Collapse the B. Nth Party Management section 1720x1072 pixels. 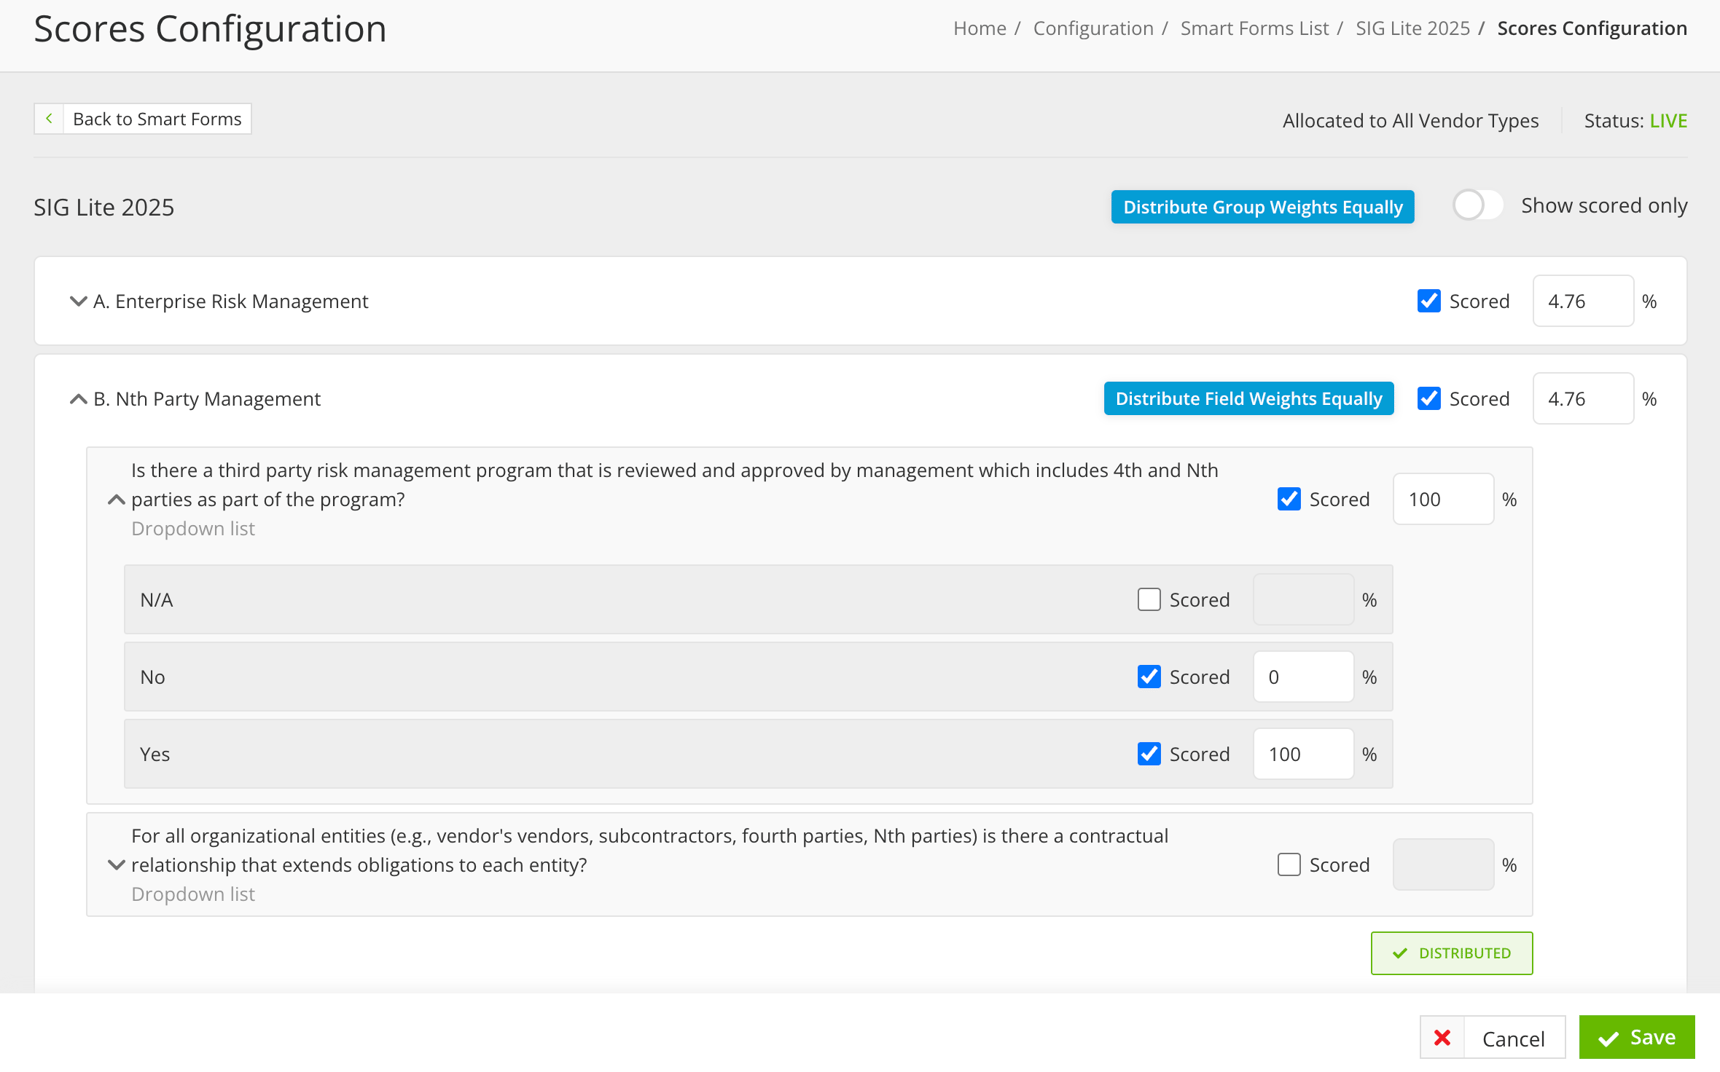pyautogui.click(x=78, y=398)
